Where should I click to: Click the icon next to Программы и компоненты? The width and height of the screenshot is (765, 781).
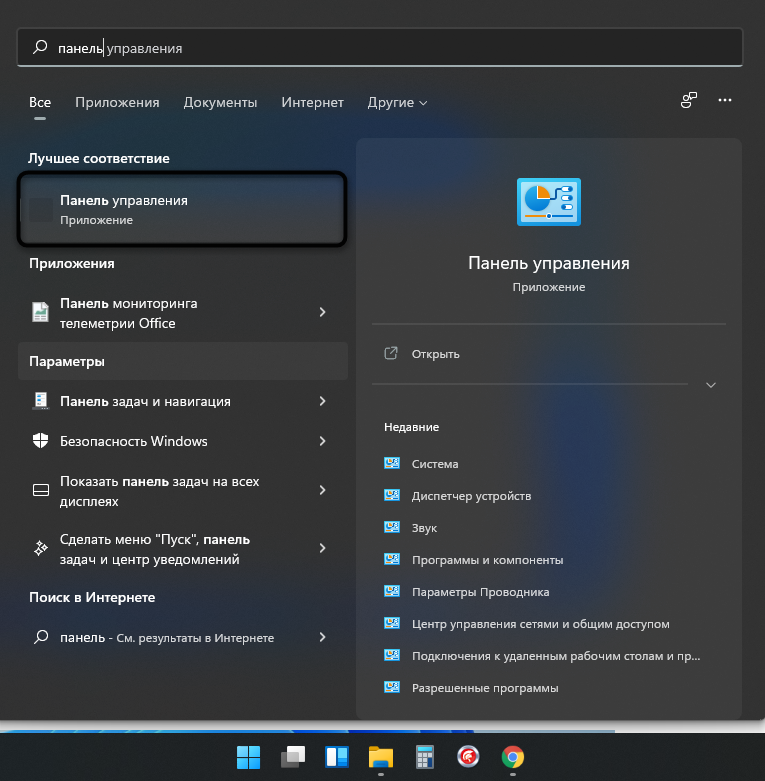pyautogui.click(x=392, y=559)
